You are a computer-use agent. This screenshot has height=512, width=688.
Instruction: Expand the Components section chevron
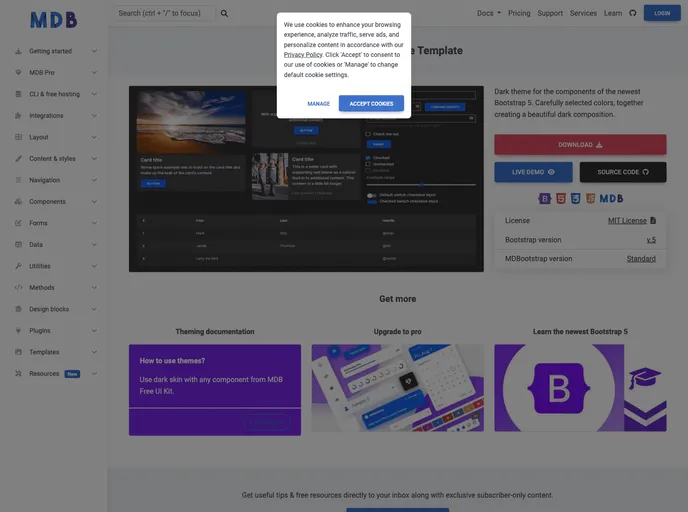click(x=94, y=202)
